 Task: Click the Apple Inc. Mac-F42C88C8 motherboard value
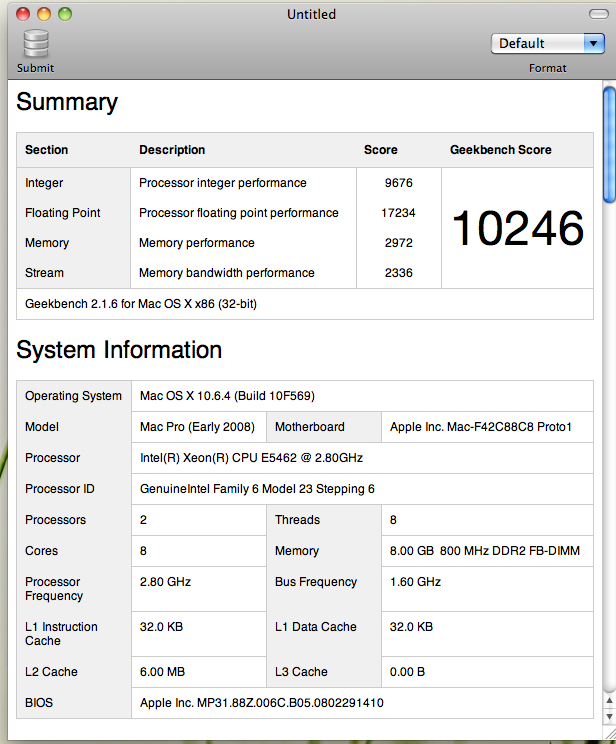click(x=481, y=427)
